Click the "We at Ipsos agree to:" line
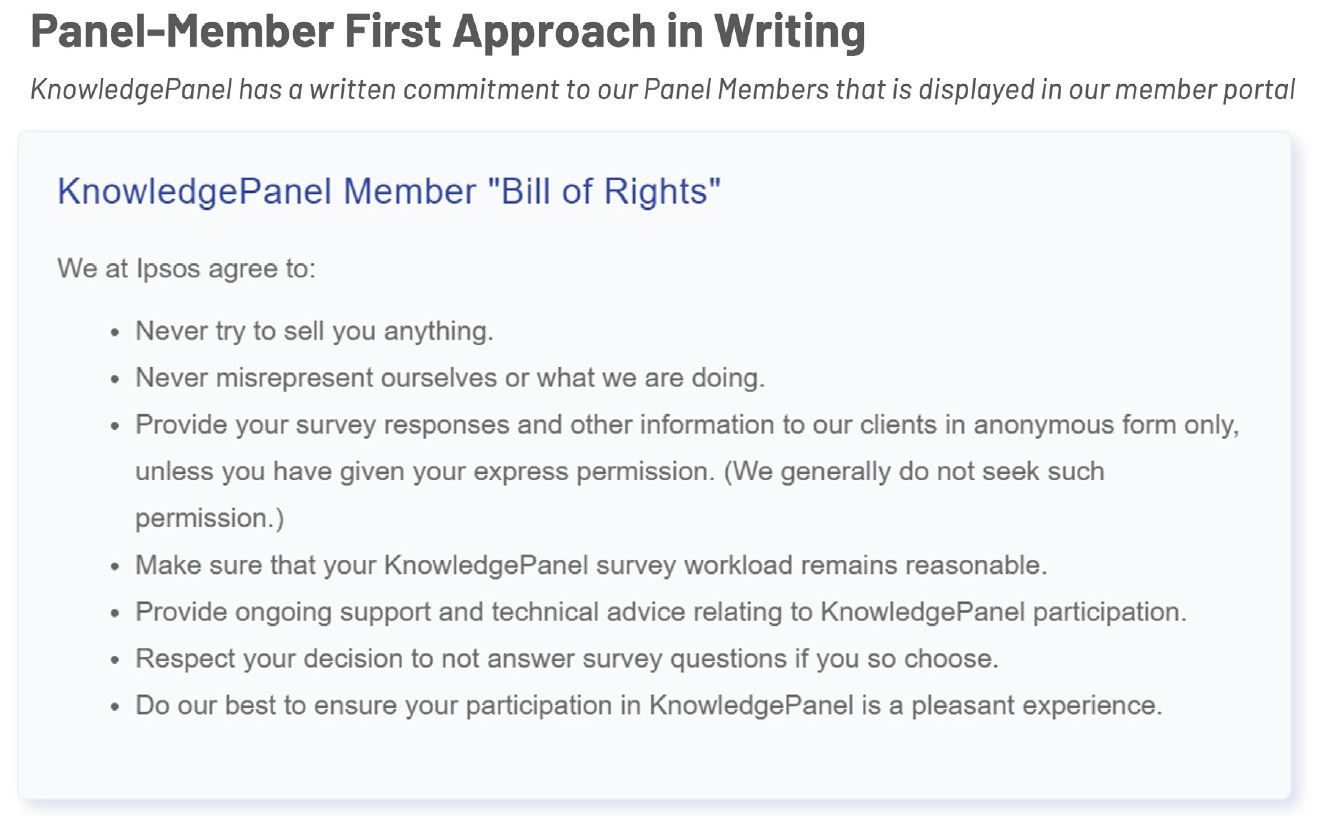This screenshot has width=1319, height=817. pyautogui.click(x=186, y=269)
